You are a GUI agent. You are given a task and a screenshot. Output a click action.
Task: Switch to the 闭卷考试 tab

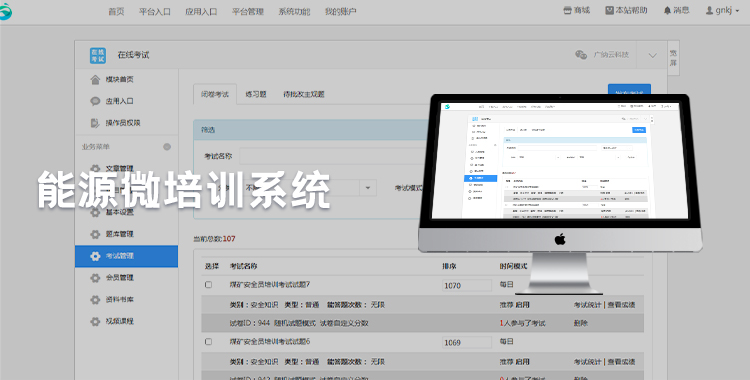point(215,94)
